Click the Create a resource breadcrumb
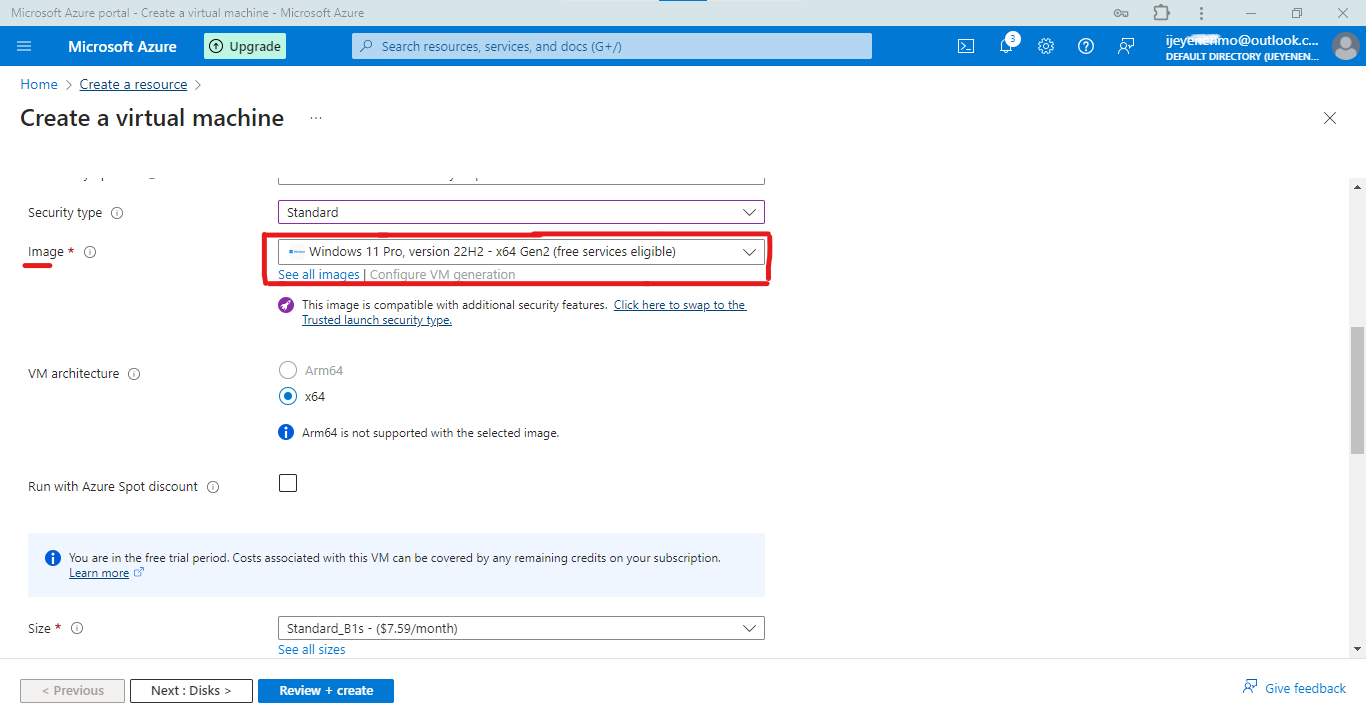The width and height of the screenshot is (1366, 728). click(x=134, y=85)
